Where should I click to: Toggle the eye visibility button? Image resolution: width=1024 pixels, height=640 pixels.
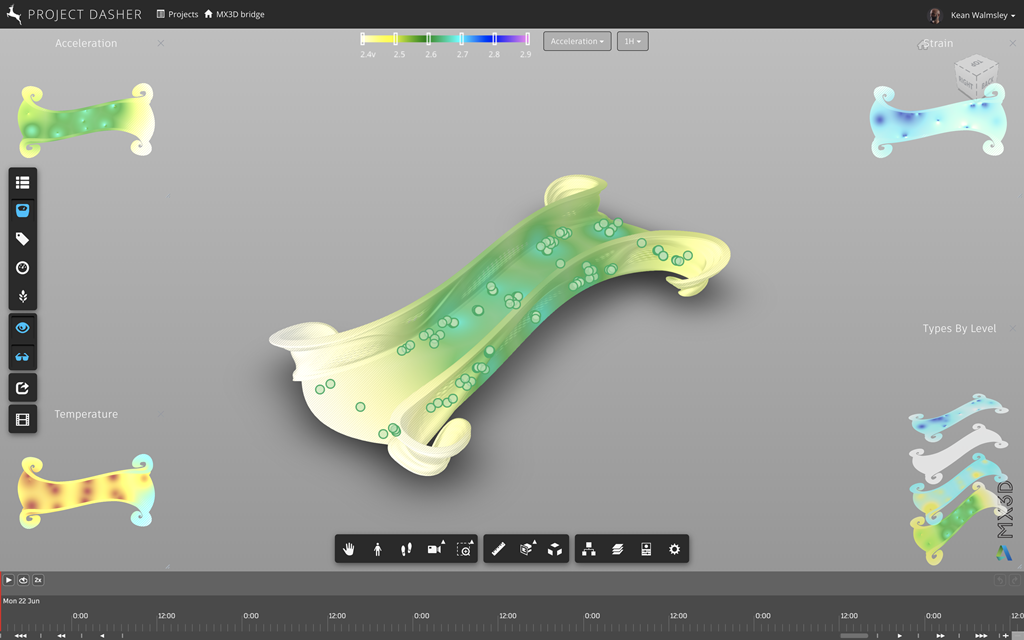coord(22,328)
